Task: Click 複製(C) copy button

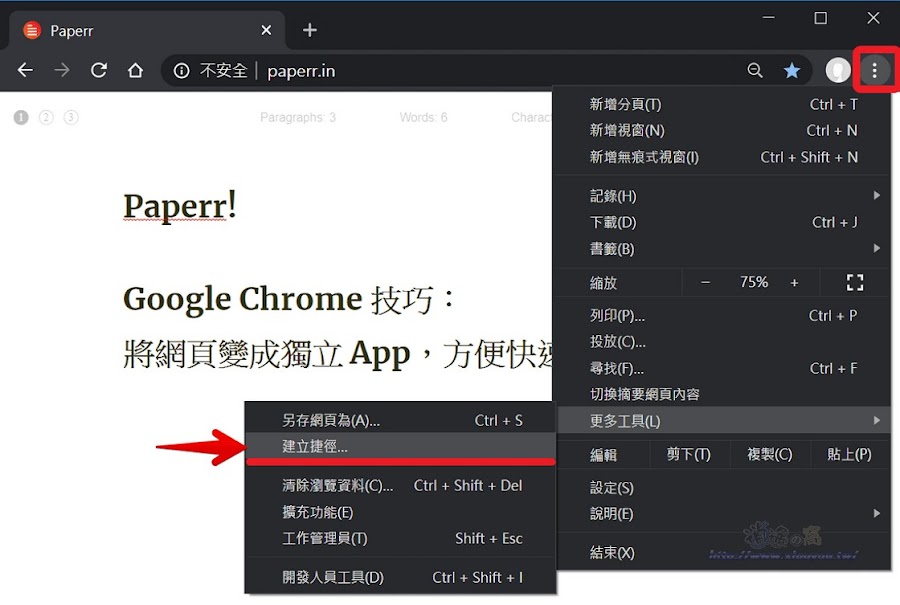Action: [769, 455]
